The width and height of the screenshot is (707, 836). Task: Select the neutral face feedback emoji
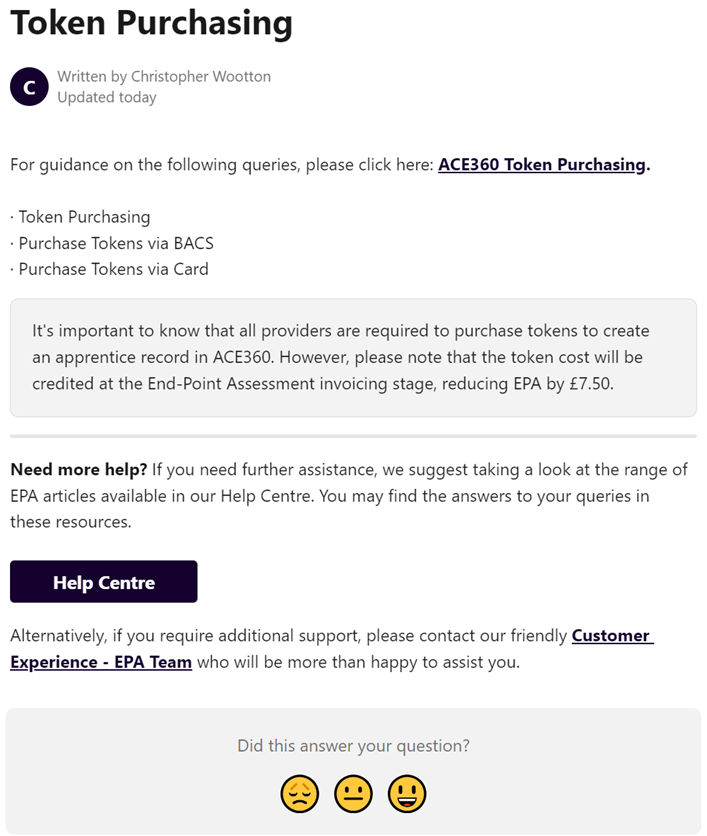pos(353,793)
